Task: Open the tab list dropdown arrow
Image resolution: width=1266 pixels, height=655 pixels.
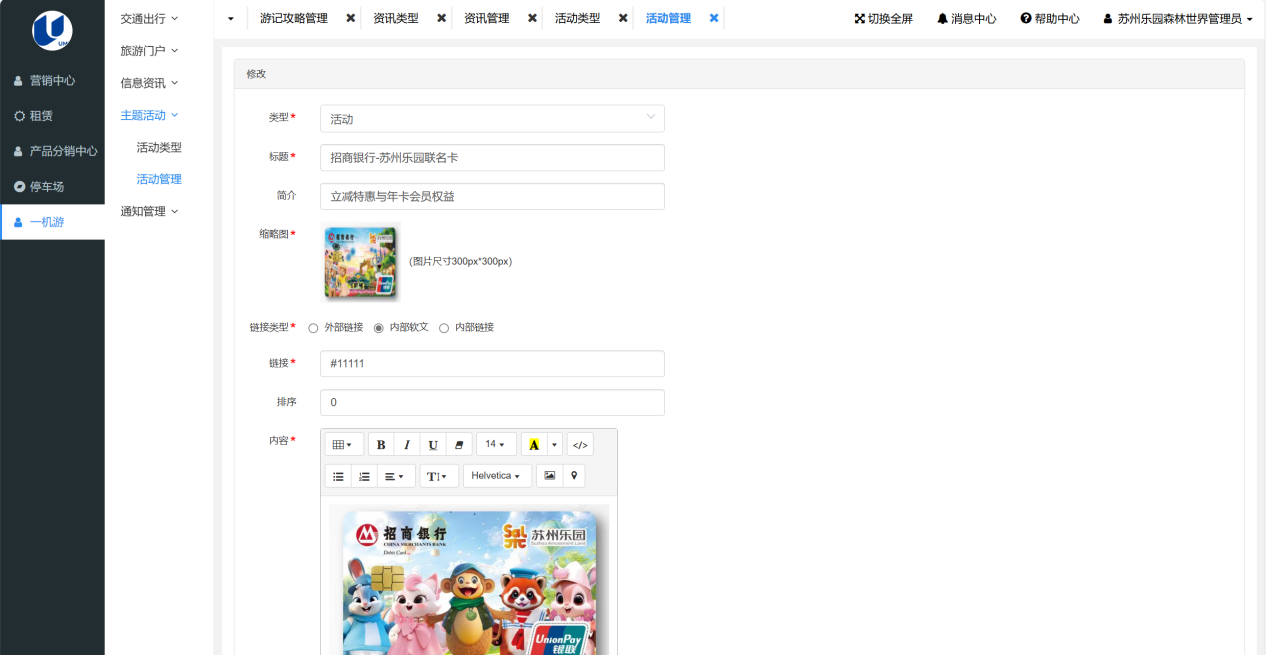Action: coord(231,19)
